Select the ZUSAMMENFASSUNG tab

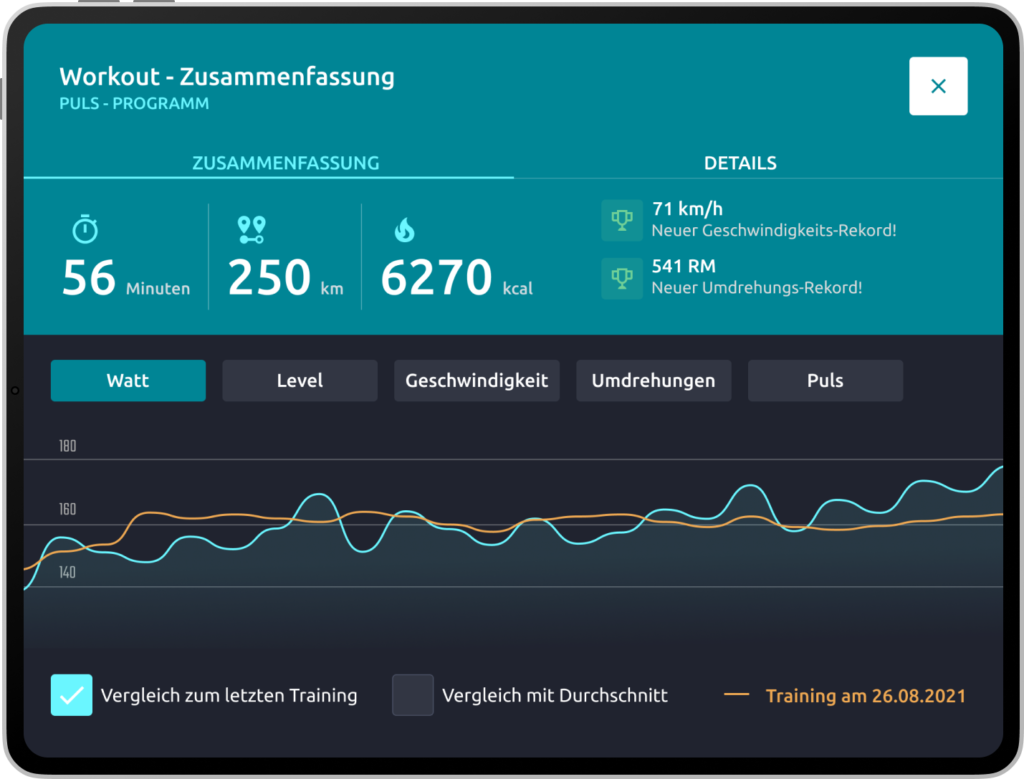tap(285, 163)
